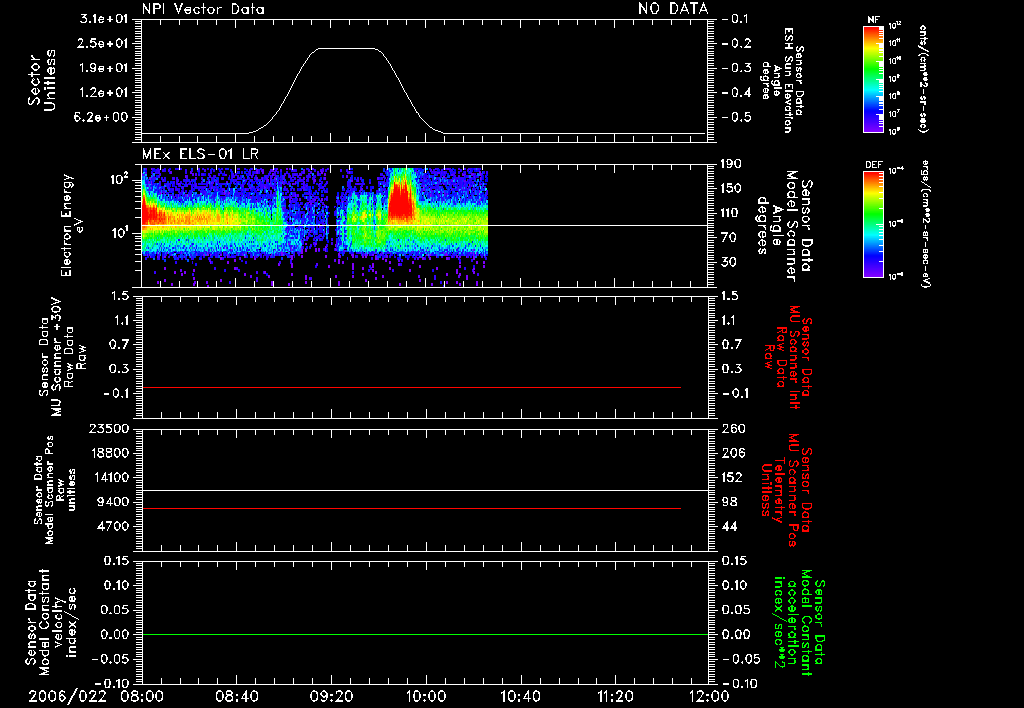Viewport: 1024px width, 708px height.
Task: Click the 'ESH Sun Elevation Angle' axis title
Action: [x=781, y=80]
